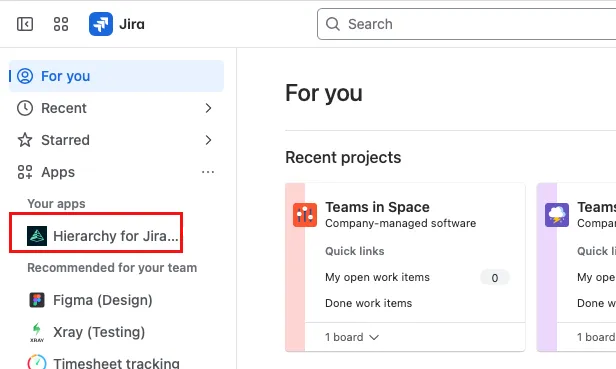616x369 pixels.
Task: Expand the Recent chevron arrow
Action: coord(208,108)
